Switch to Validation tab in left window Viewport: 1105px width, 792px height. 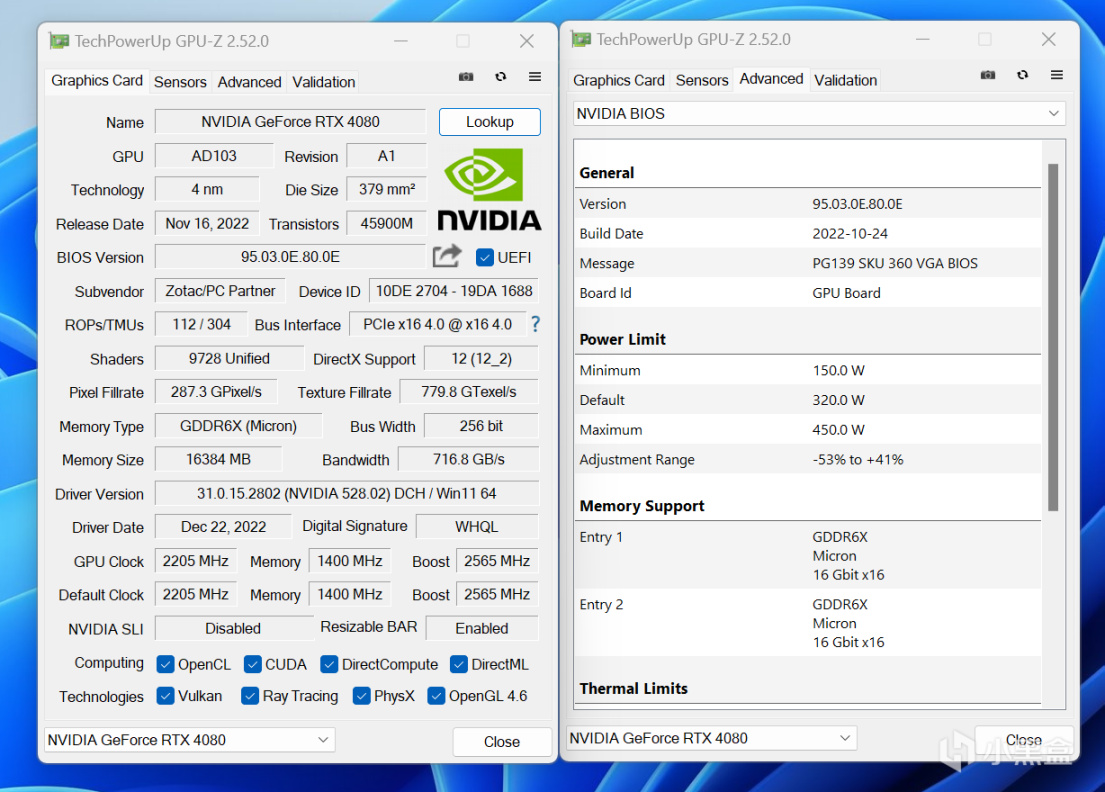pos(323,82)
